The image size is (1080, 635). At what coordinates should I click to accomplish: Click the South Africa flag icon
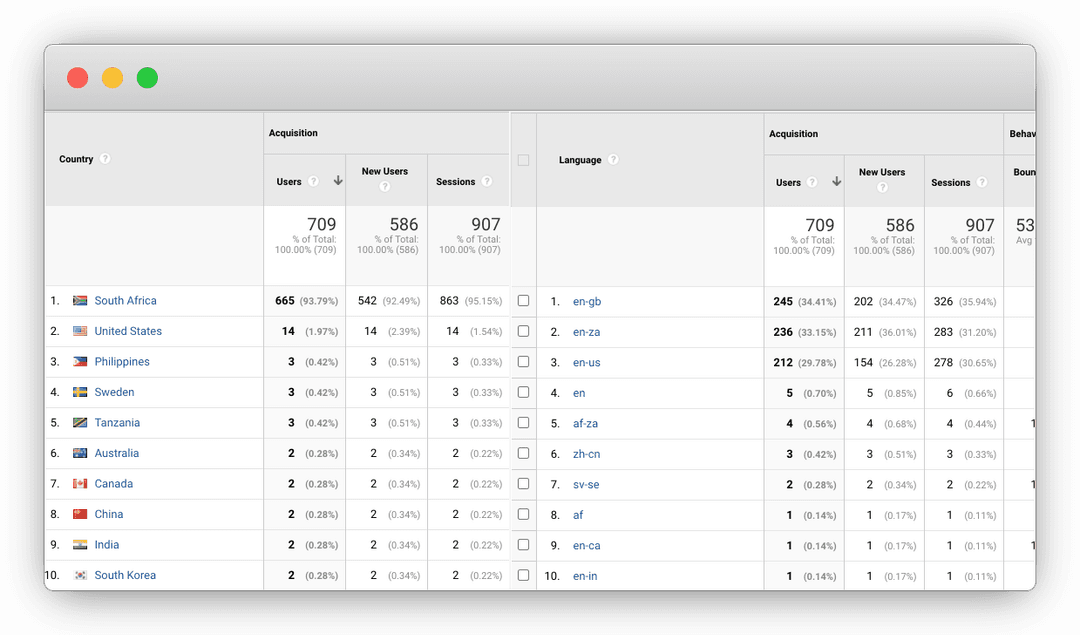pos(80,300)
